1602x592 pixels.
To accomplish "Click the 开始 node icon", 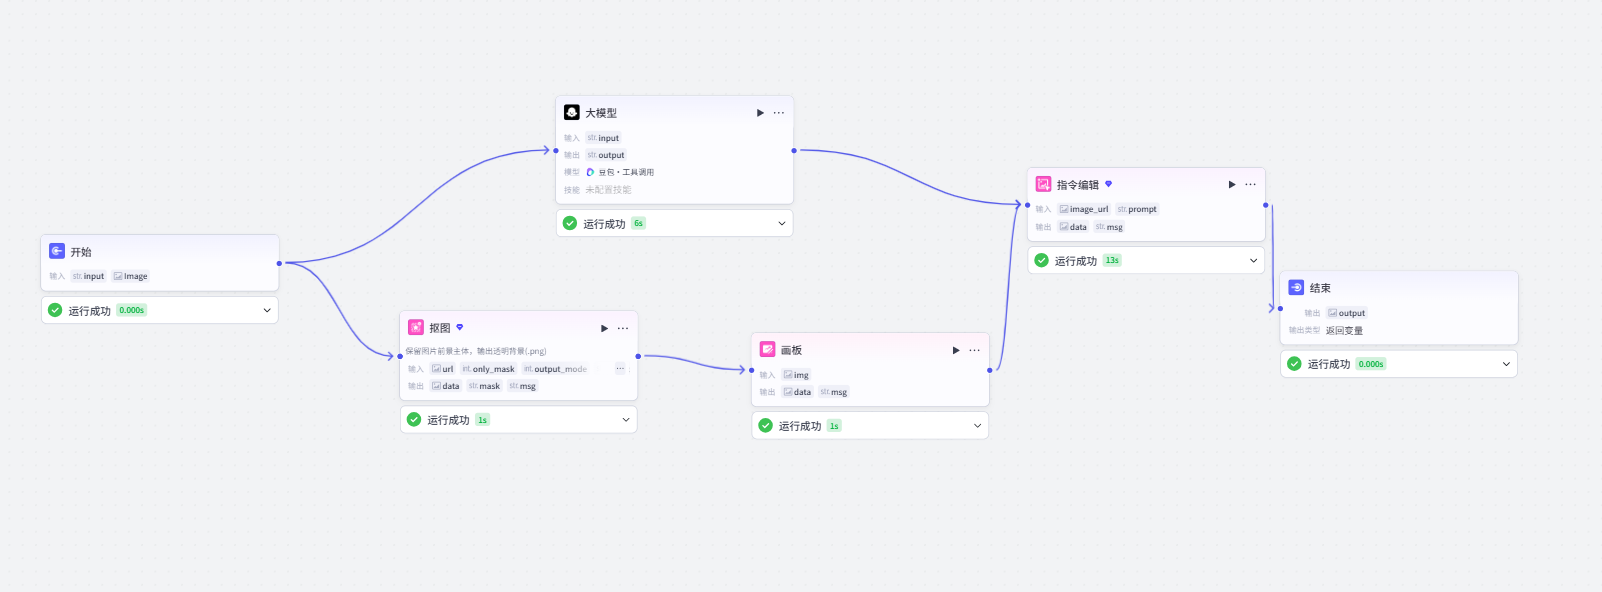I will pos(57,251).
